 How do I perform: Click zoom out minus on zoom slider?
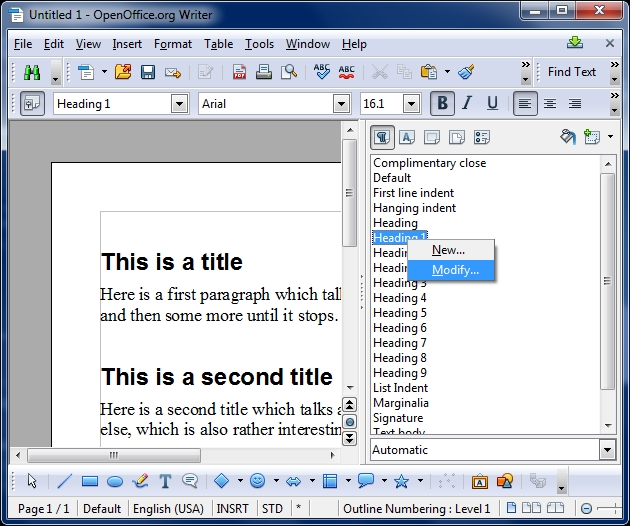(586, 509)
